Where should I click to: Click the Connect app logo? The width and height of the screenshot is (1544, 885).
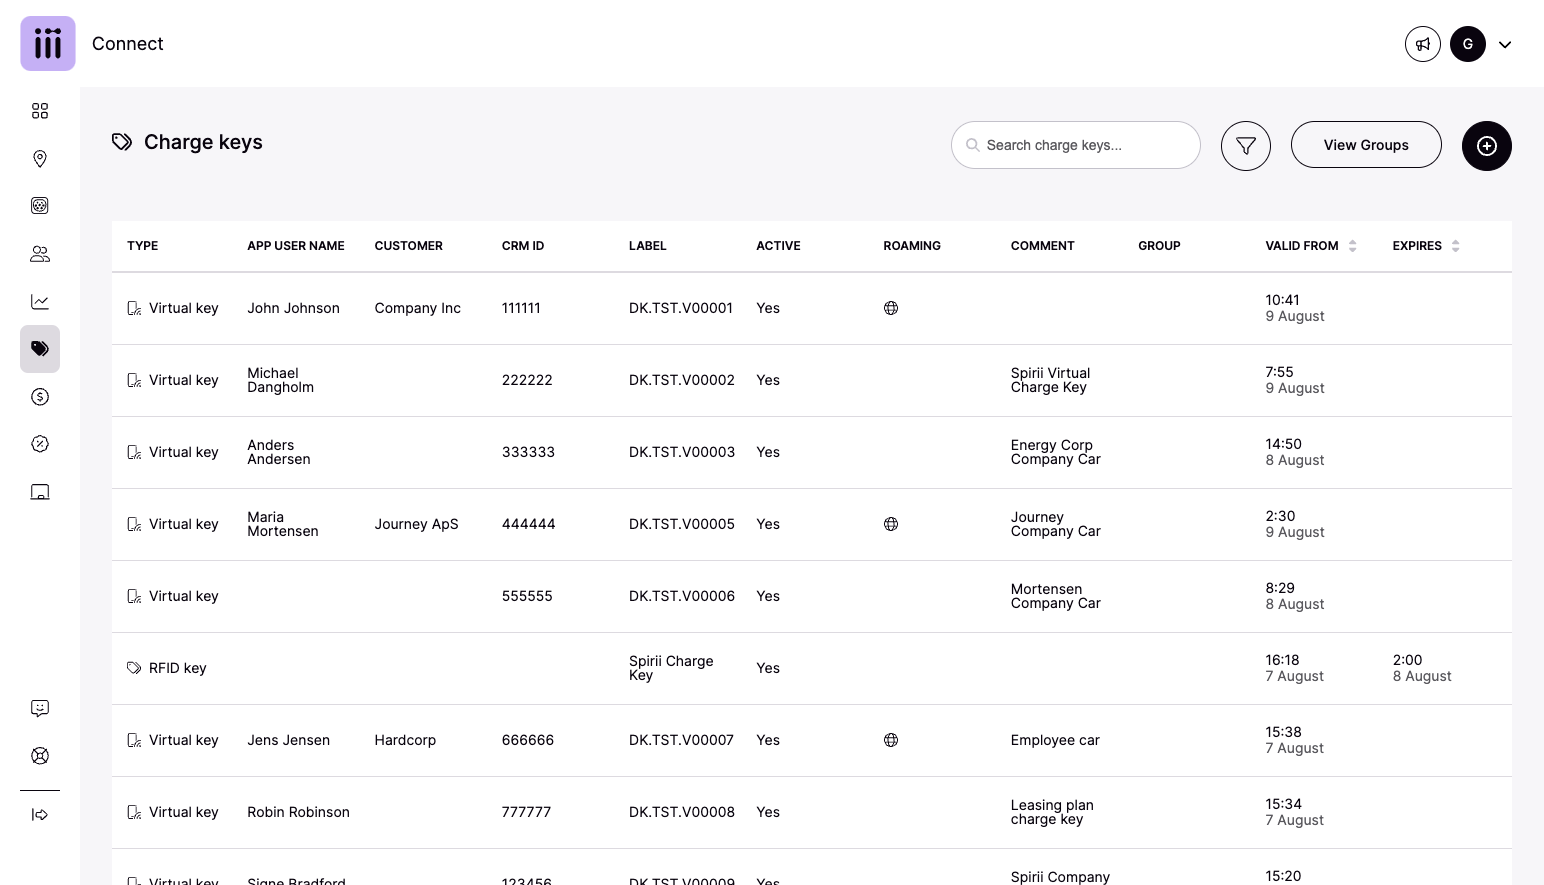(48, 44)
